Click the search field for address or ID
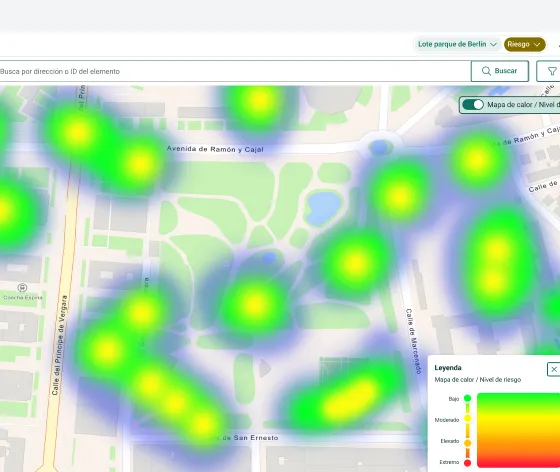 234,71
